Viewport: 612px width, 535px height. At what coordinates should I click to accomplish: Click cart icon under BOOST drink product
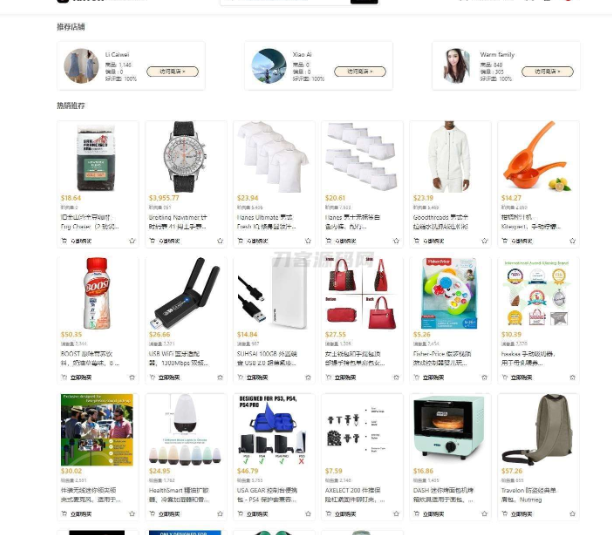(x=64, y=377)
